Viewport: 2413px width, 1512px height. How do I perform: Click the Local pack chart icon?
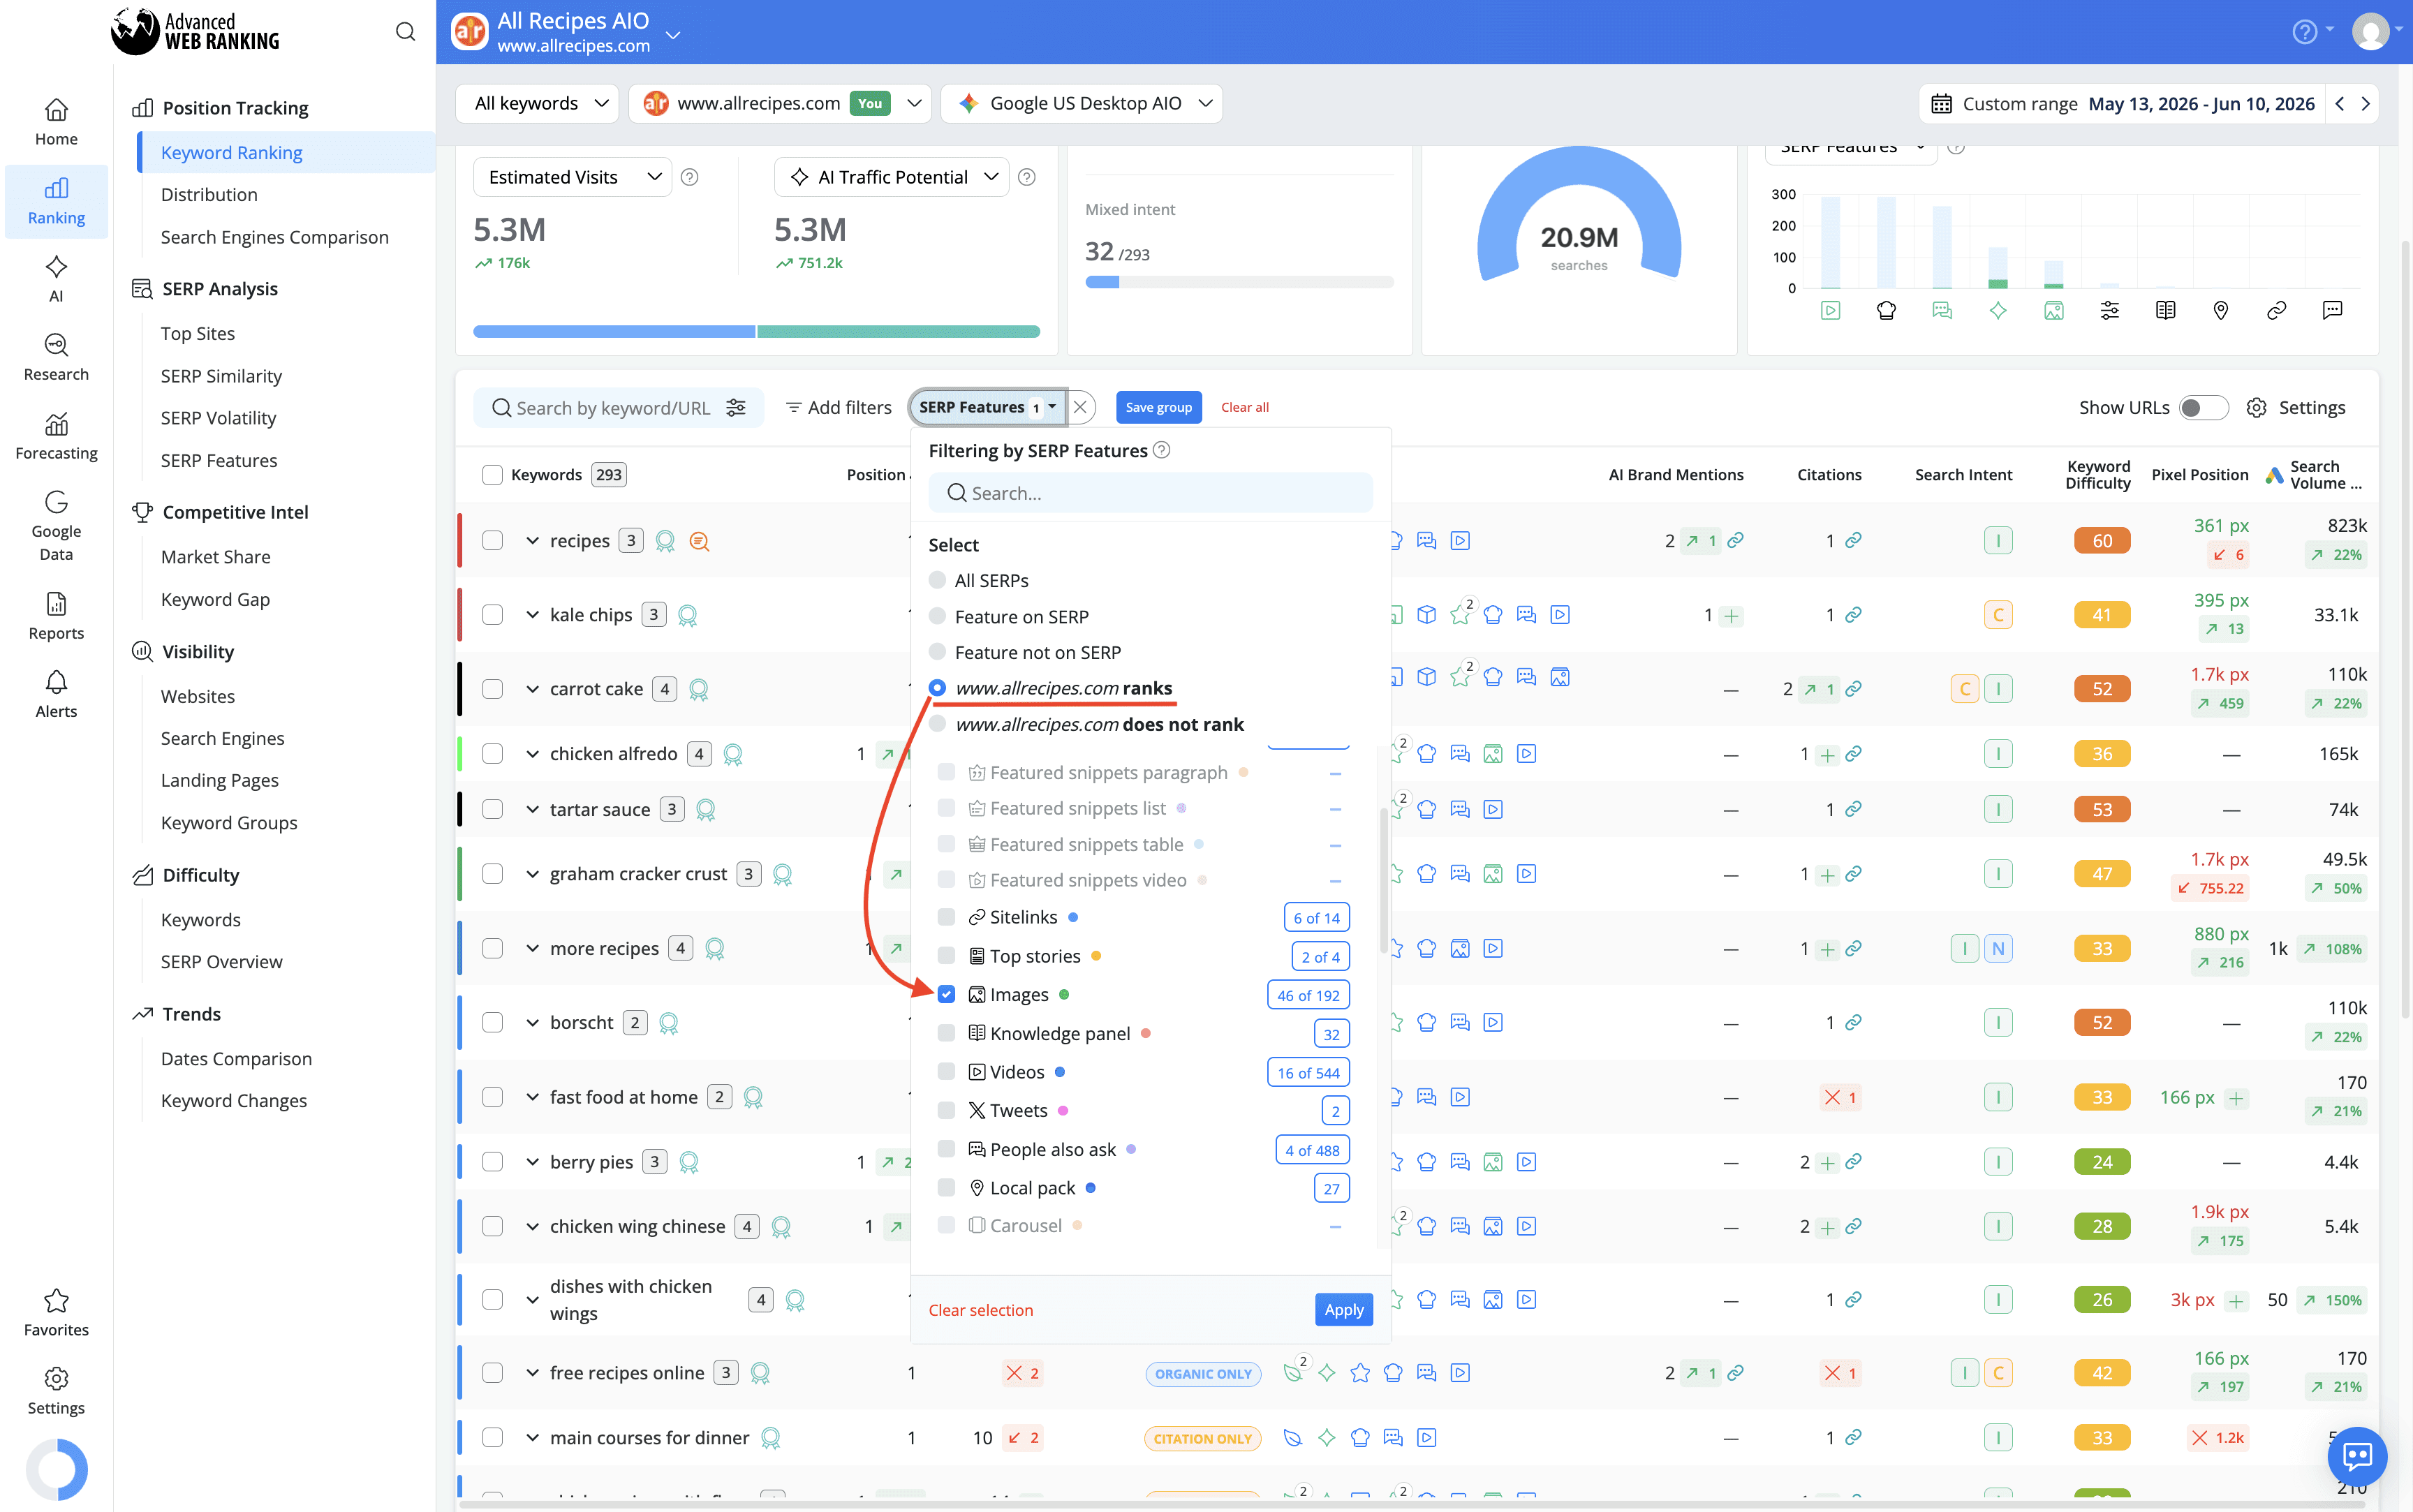tap(2221, 311)
